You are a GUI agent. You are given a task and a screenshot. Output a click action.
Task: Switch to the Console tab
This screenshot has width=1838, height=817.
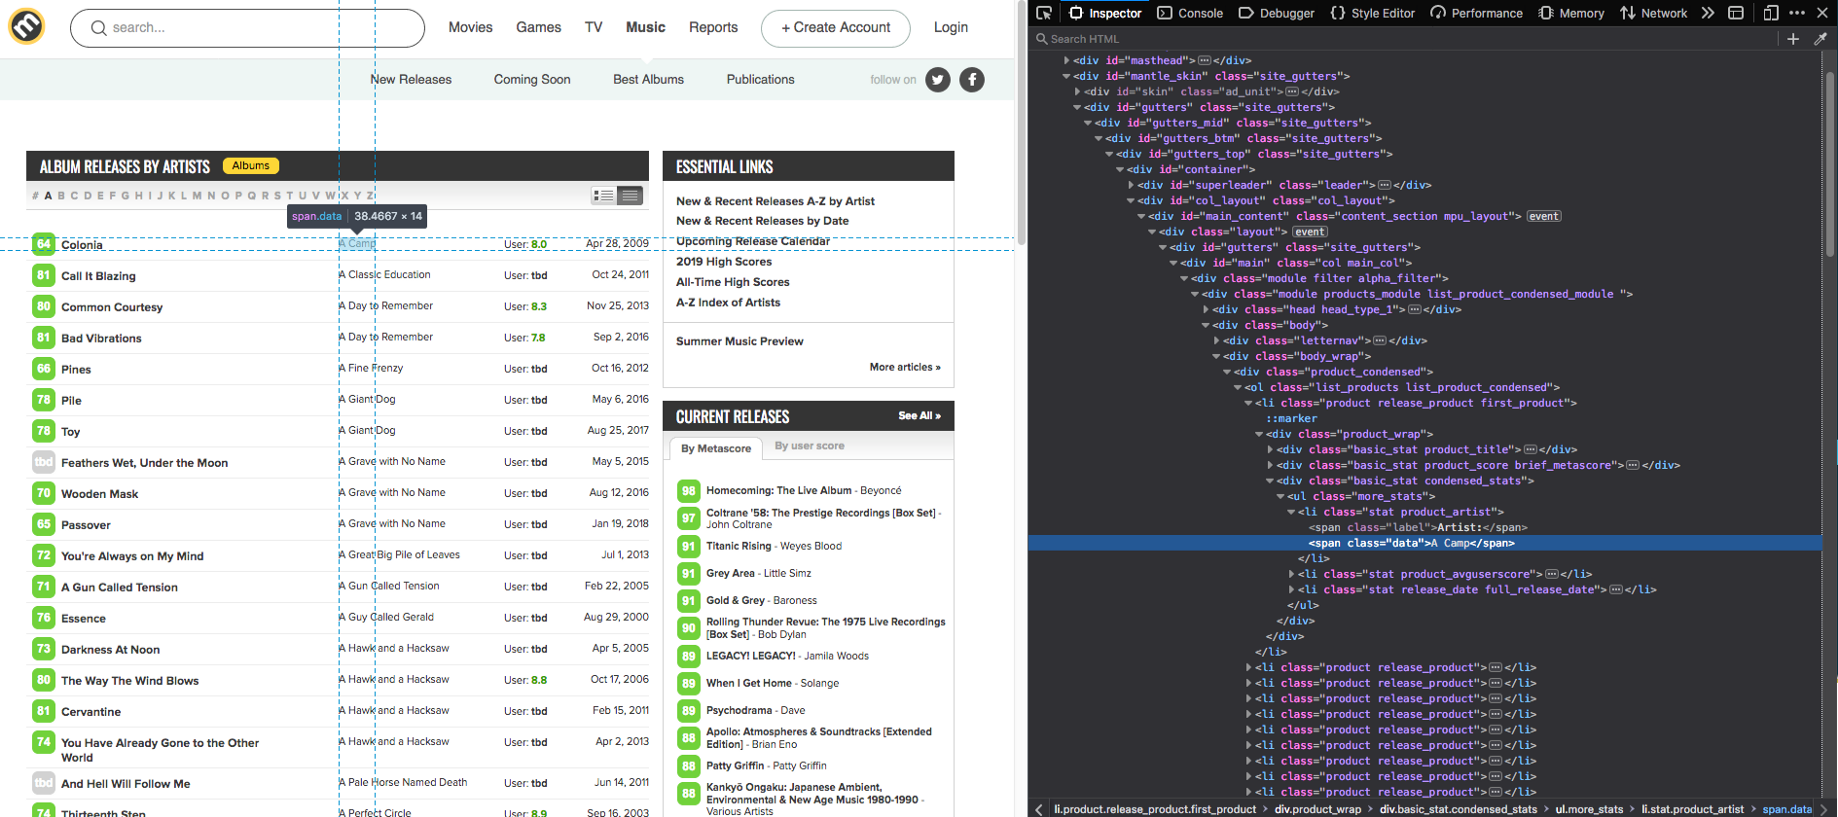pyautogui.click(x=1190, y=13)
